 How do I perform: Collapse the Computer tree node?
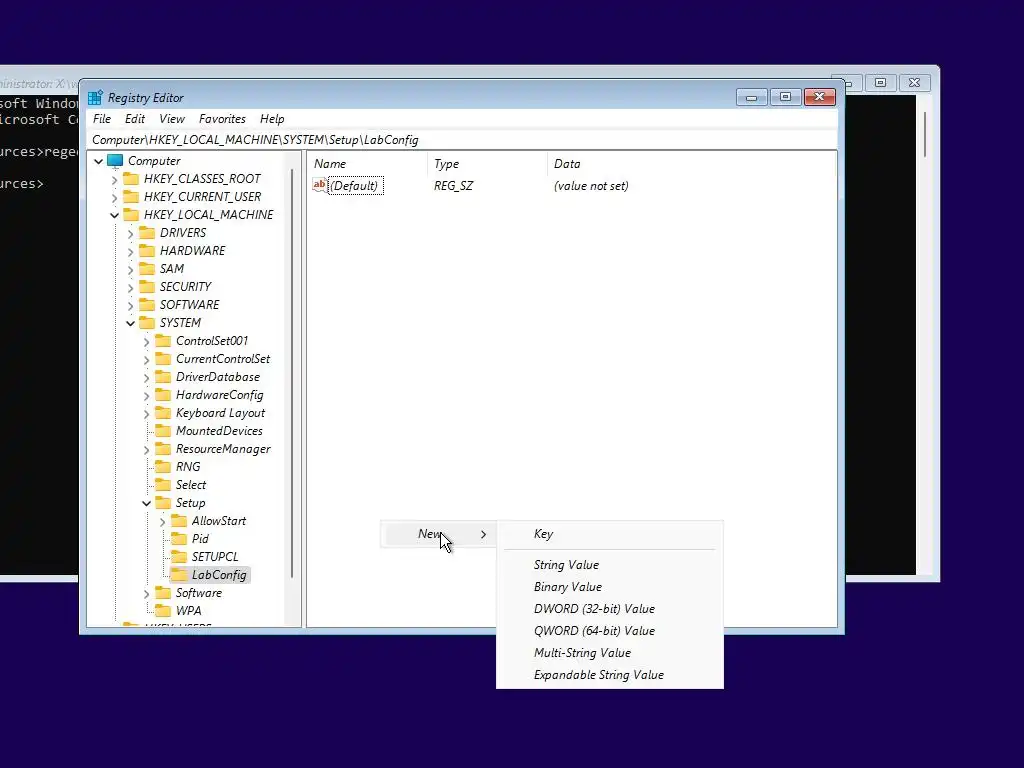point(99,161)
